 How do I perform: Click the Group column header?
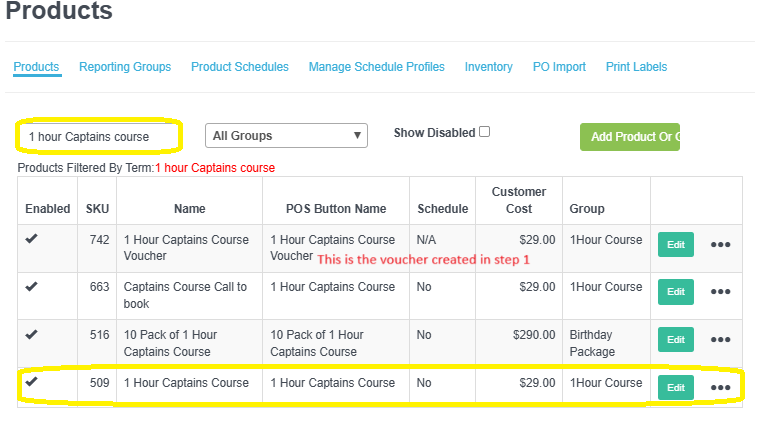[587, 209]
